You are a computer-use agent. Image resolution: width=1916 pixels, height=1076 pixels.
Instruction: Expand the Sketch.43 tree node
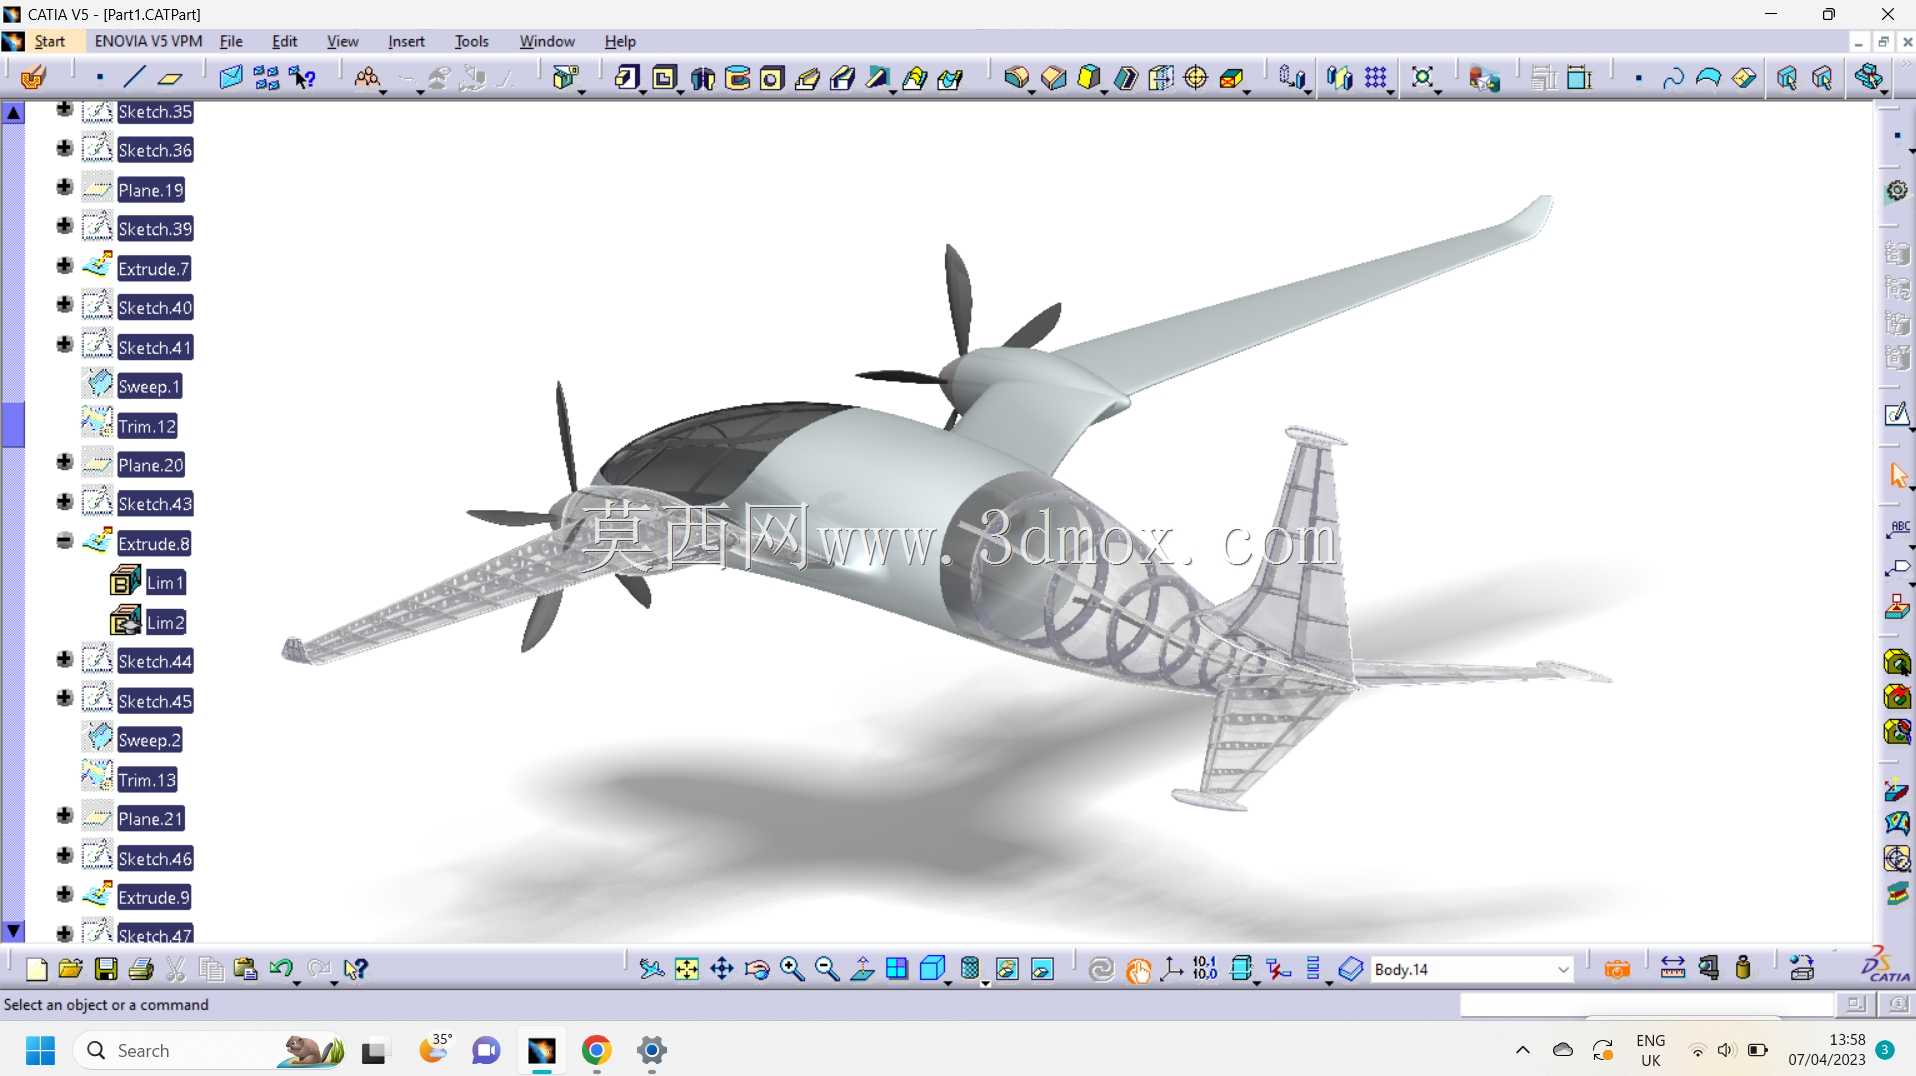[65, 502]
